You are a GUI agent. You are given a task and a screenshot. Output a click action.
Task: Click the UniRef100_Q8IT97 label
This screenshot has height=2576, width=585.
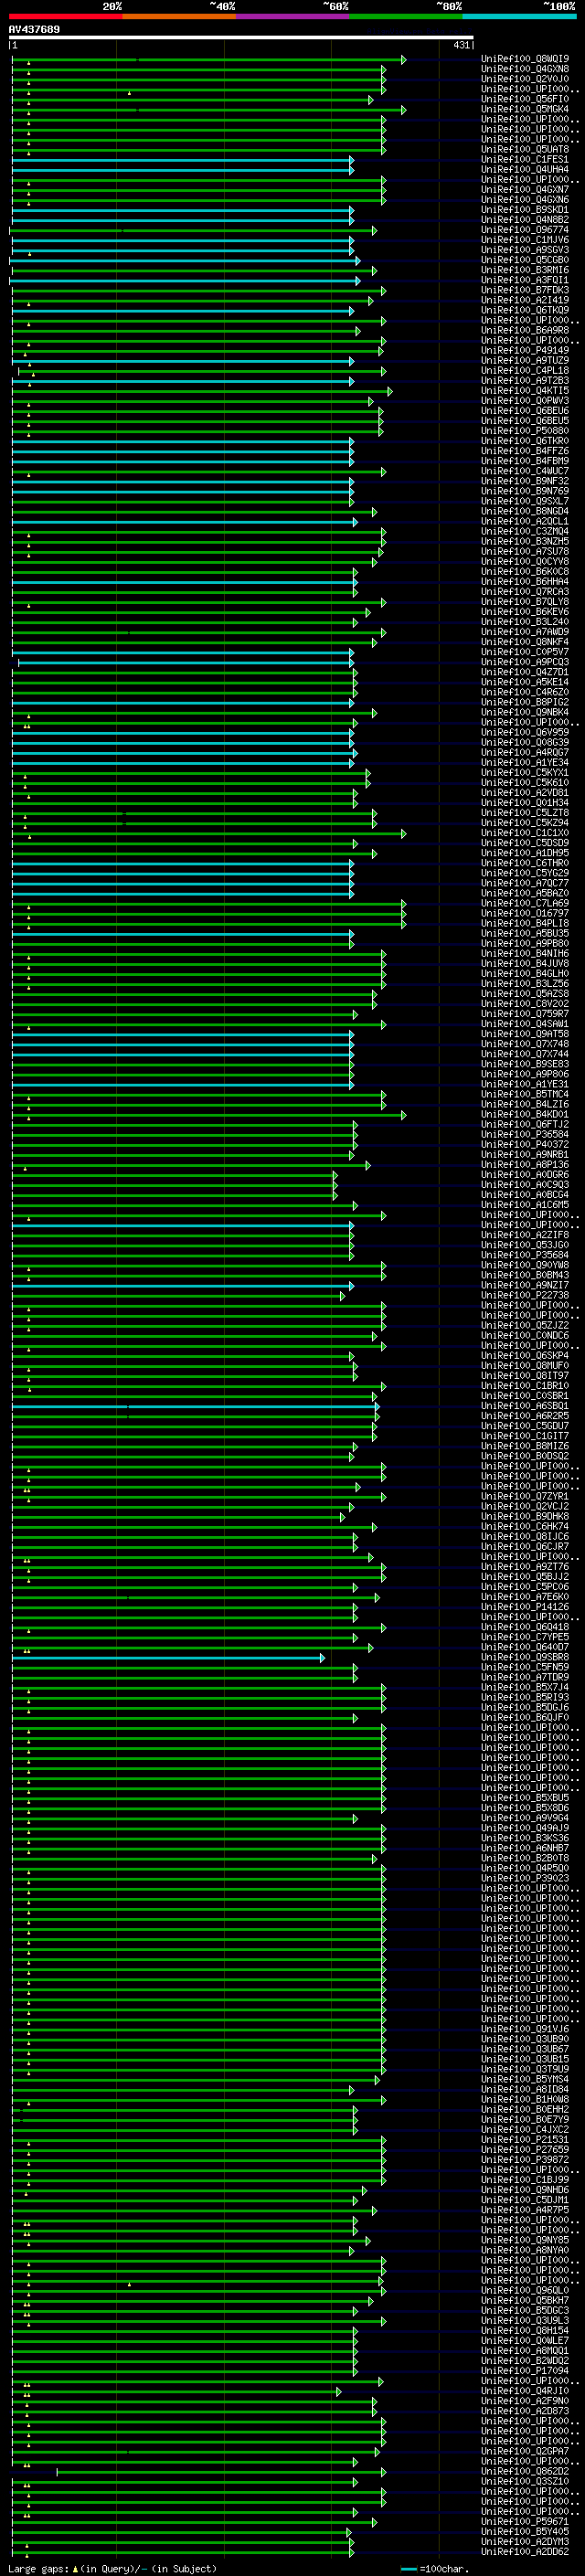[525, 1376]
